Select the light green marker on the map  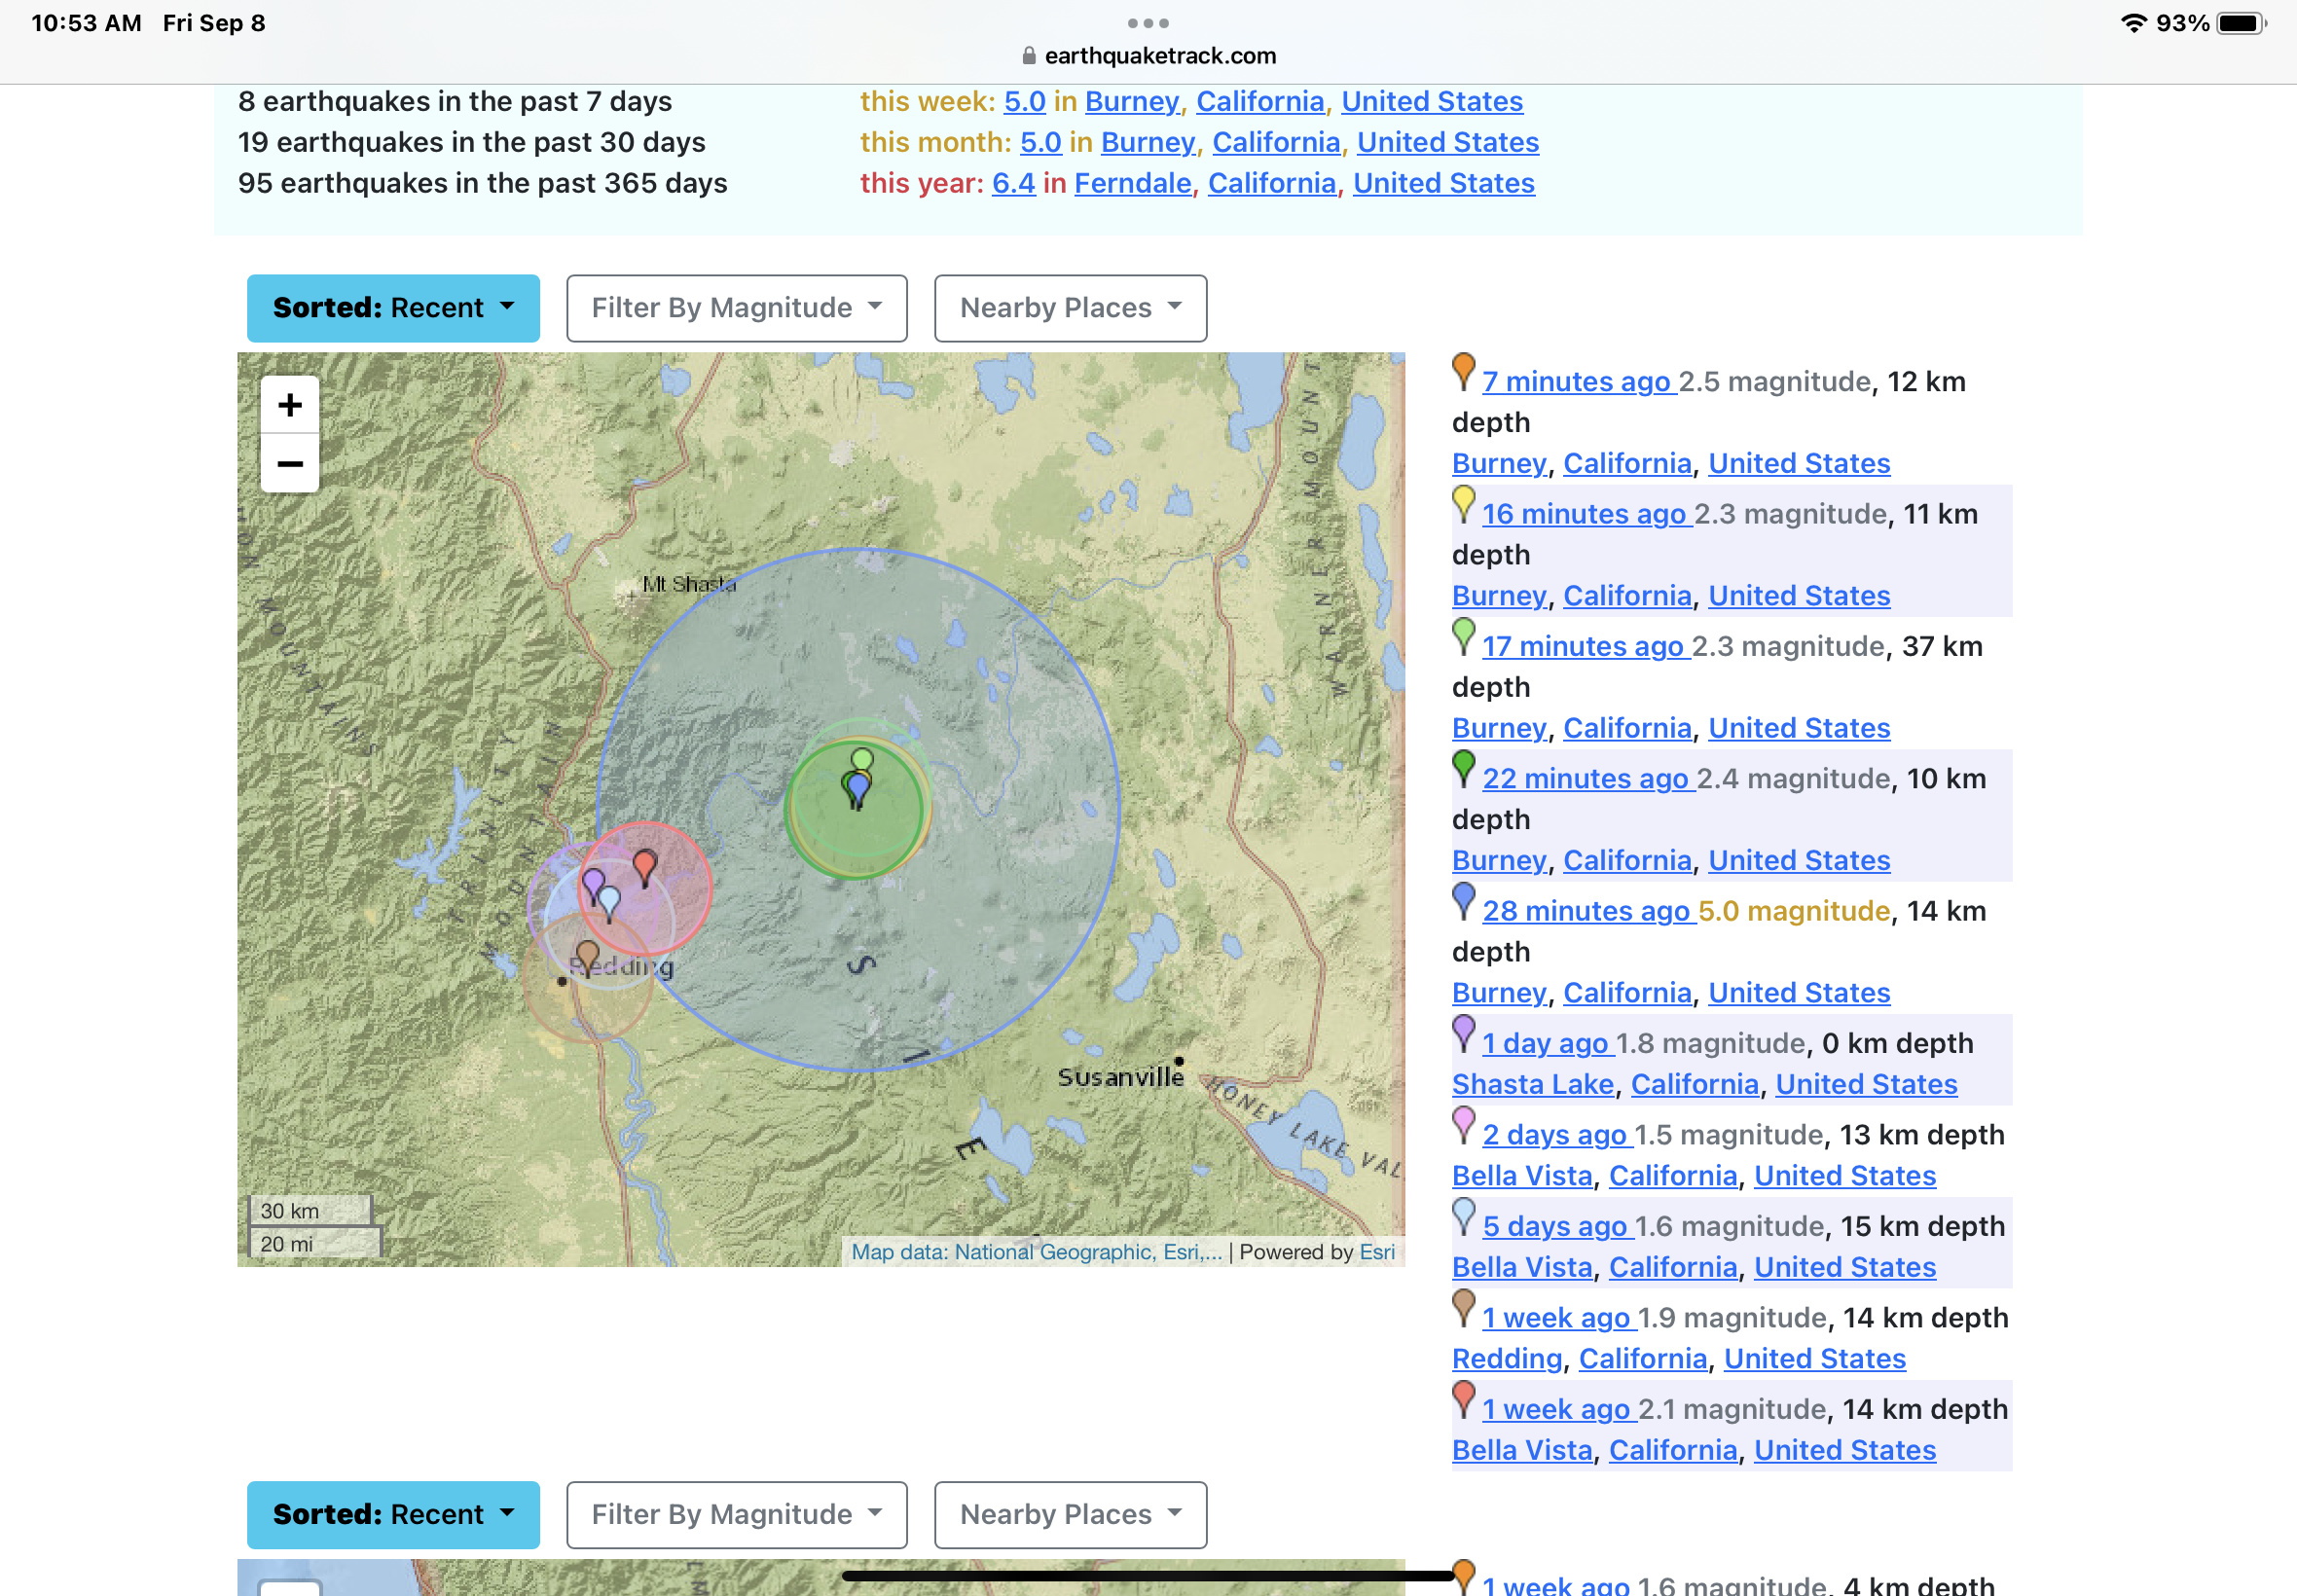point(862,759)
